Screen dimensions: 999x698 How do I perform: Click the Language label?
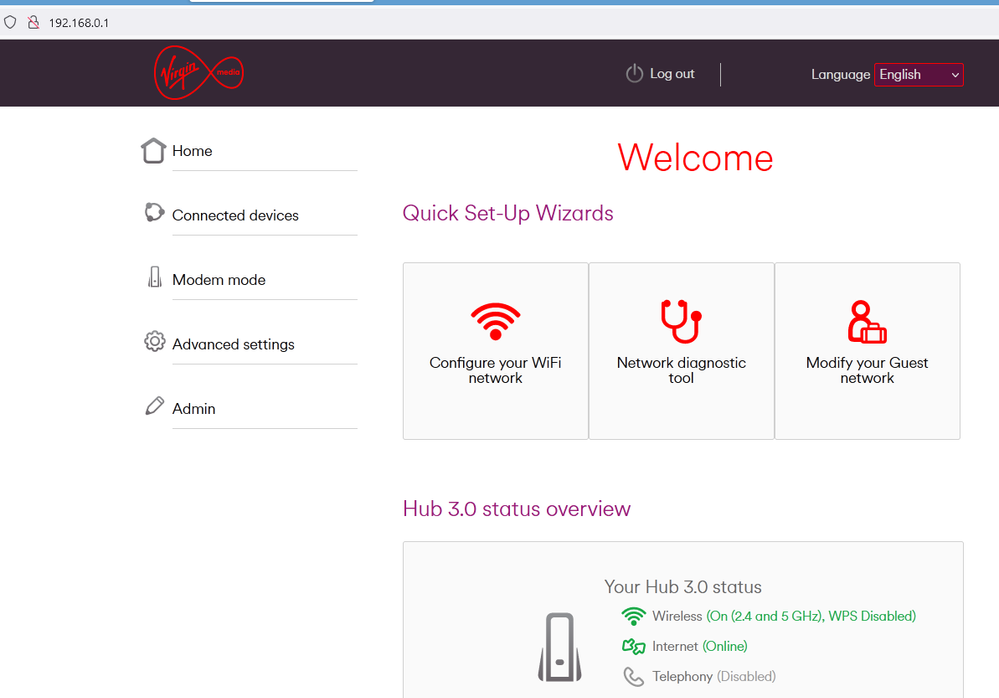pyautogui.click(x=840, y=75)
